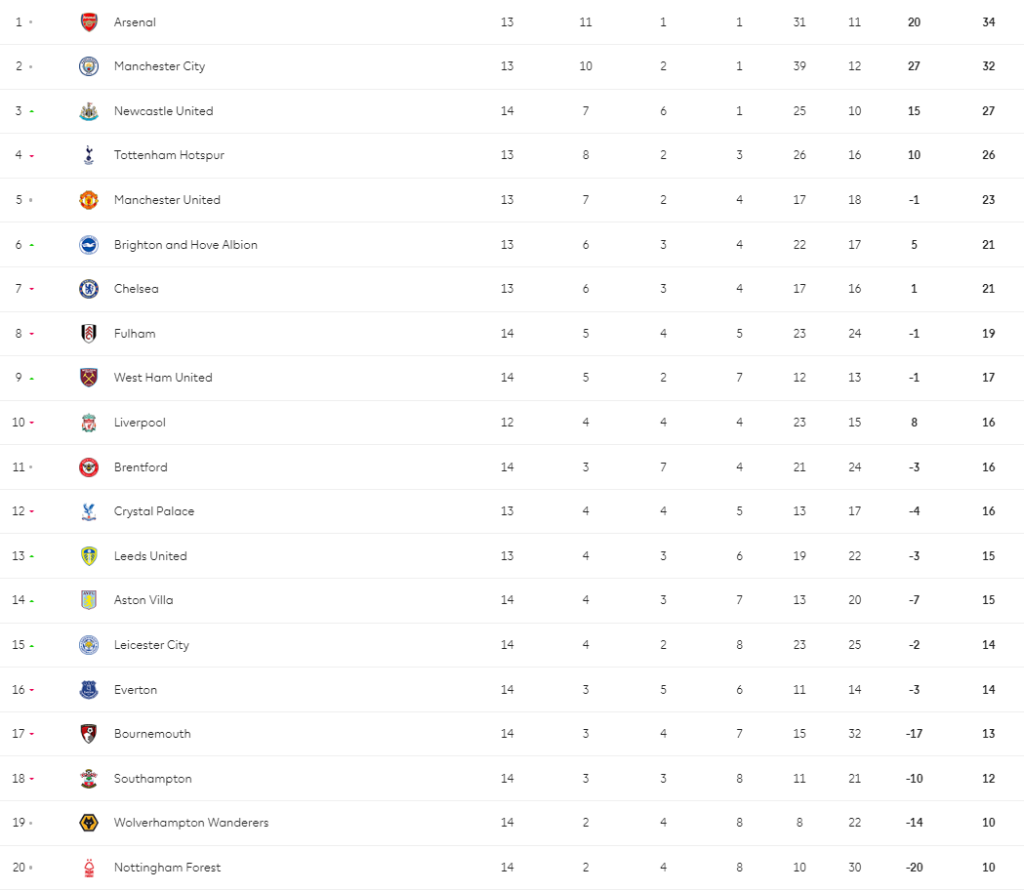1024x891 pixels.
Task: Click the Chelsea club crest icon
Action: 89,289
